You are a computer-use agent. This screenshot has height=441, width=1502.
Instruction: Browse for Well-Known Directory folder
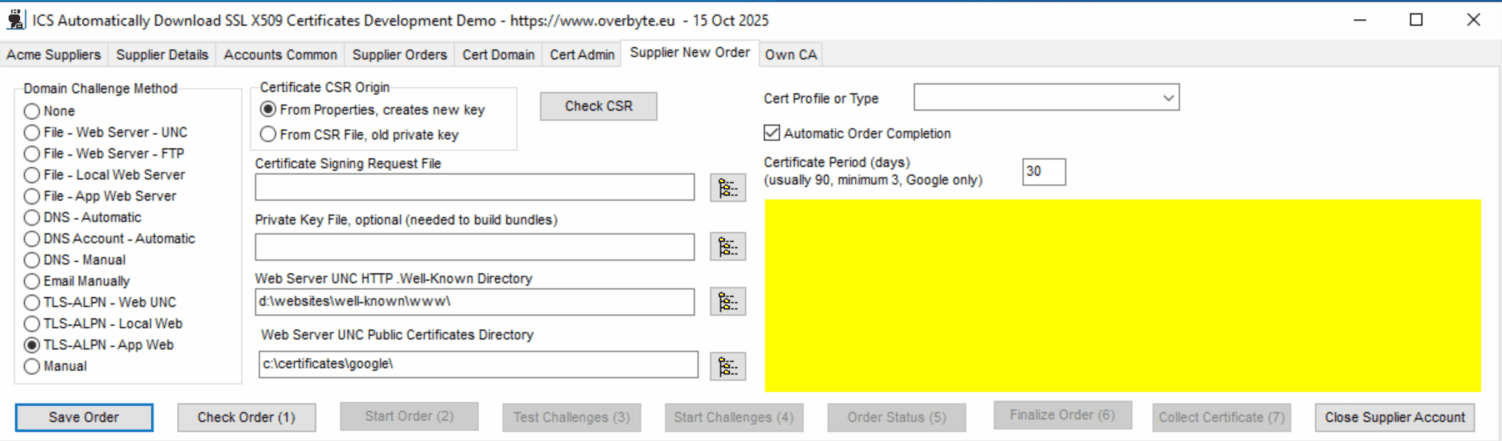point(727,302)
